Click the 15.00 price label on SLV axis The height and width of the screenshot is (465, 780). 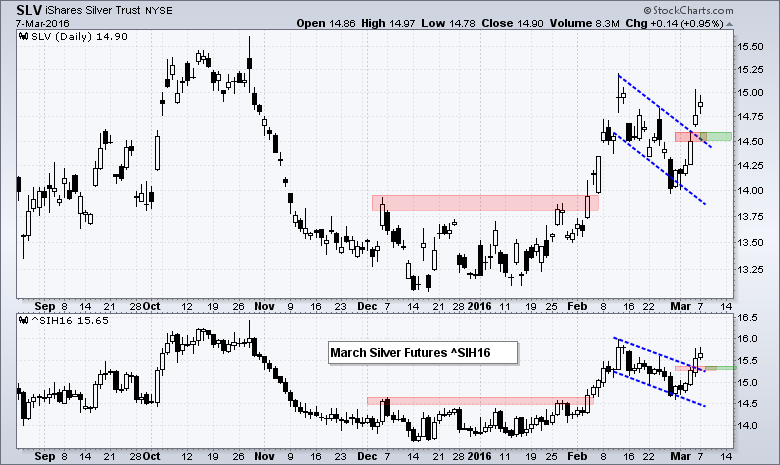click(750, 93)
